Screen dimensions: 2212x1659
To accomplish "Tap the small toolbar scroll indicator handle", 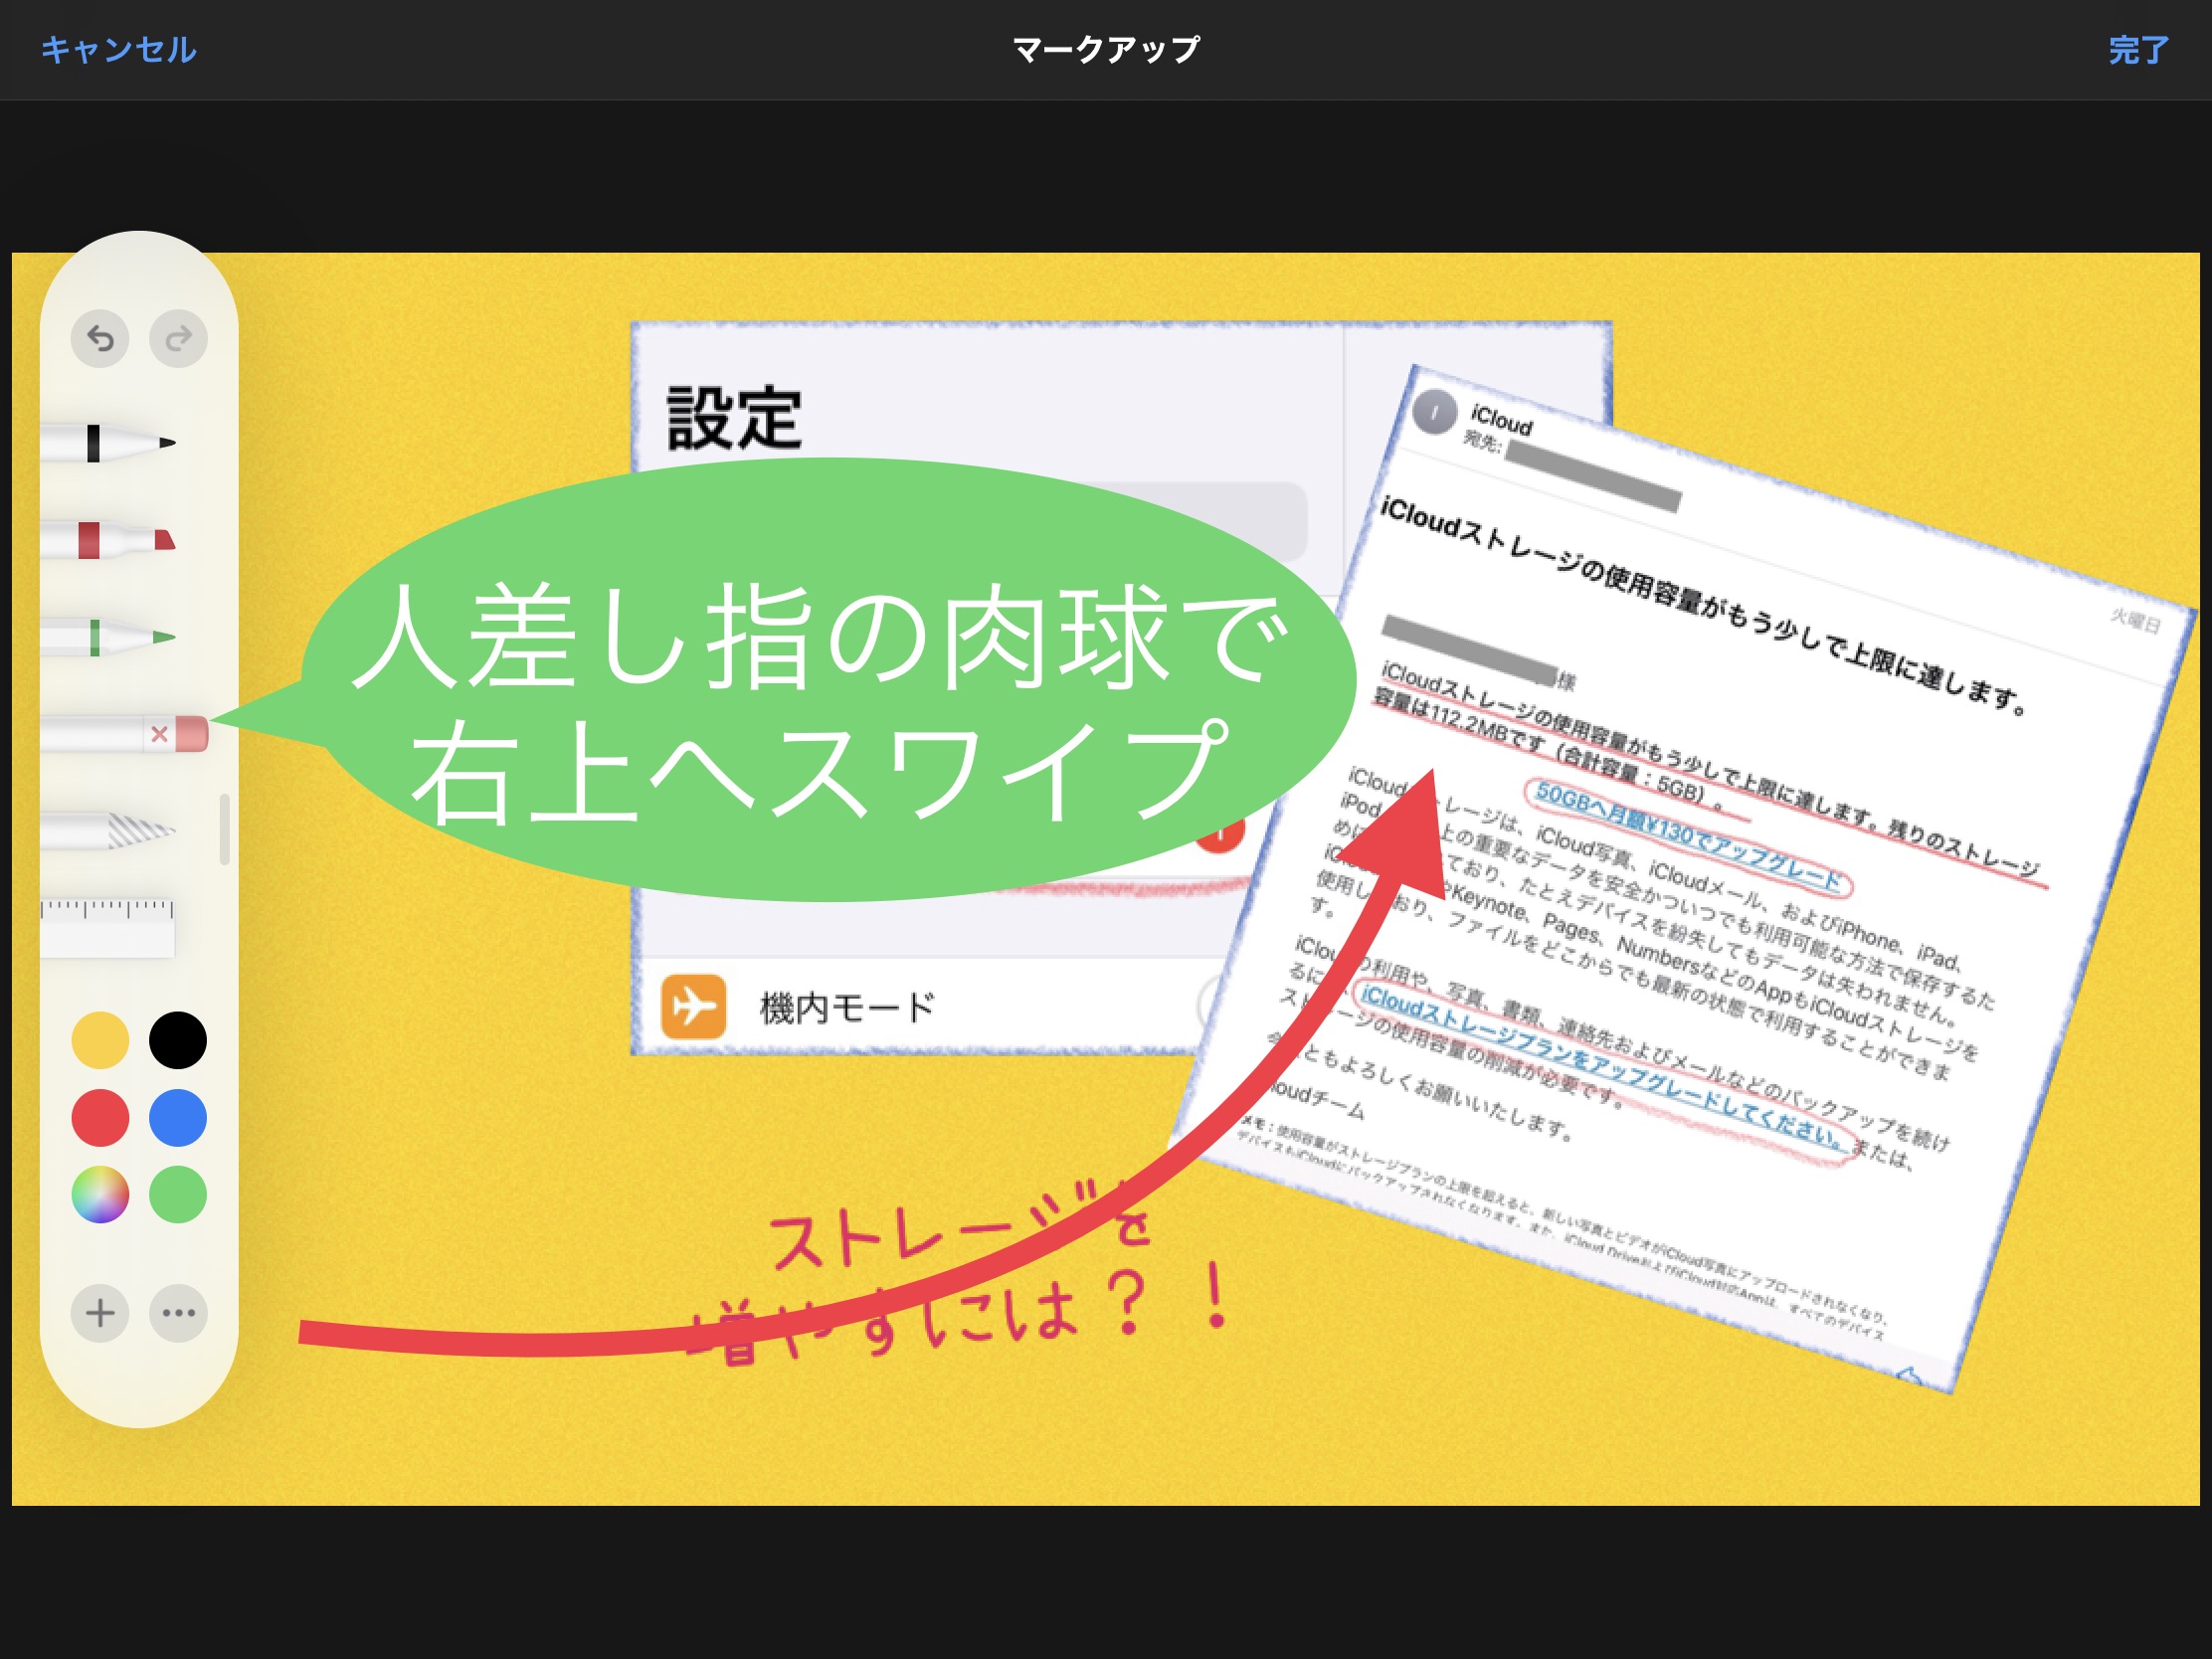I will (x=224, y=829).
